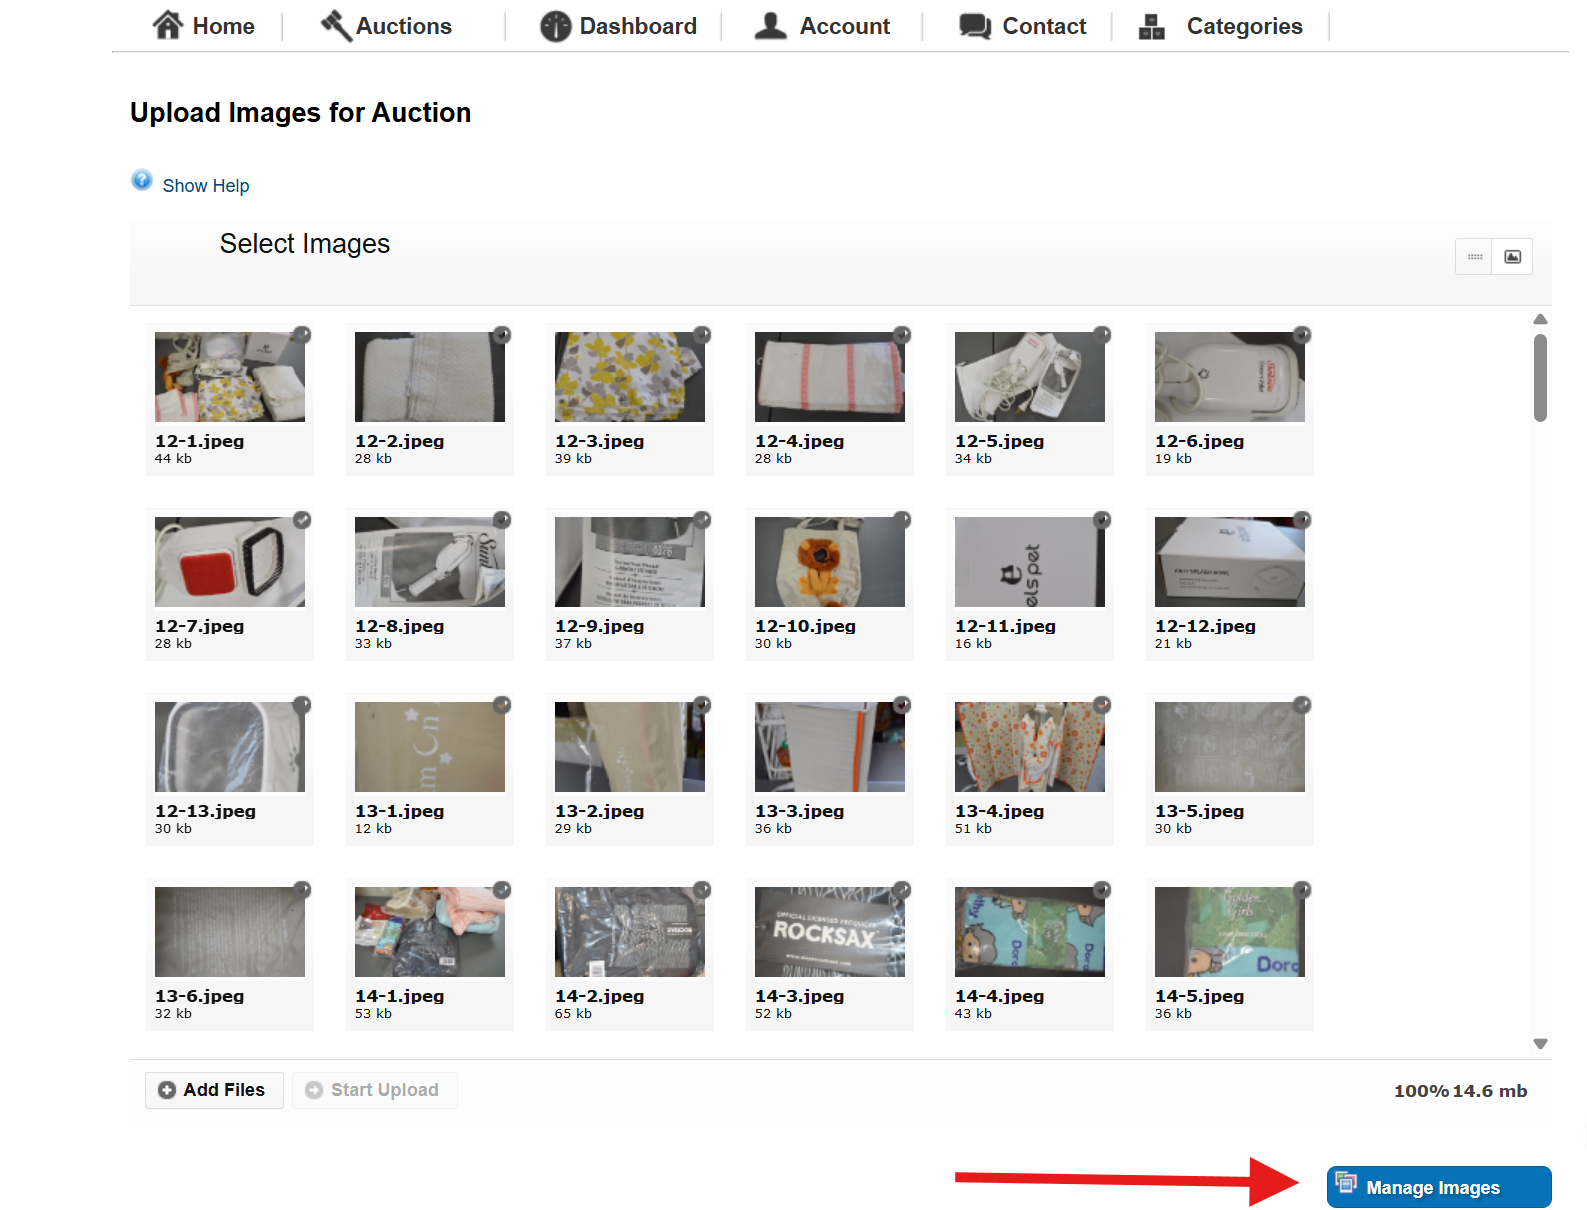1587x1210 pixels.
Task: Remove 12-6.jpeg using its corner icon
Action: pyautogui.click(x=1302, y=335)
